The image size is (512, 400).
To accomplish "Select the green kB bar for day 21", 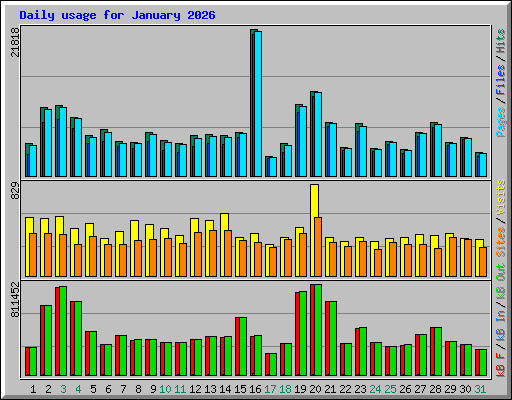I will (x=333, y=339).
